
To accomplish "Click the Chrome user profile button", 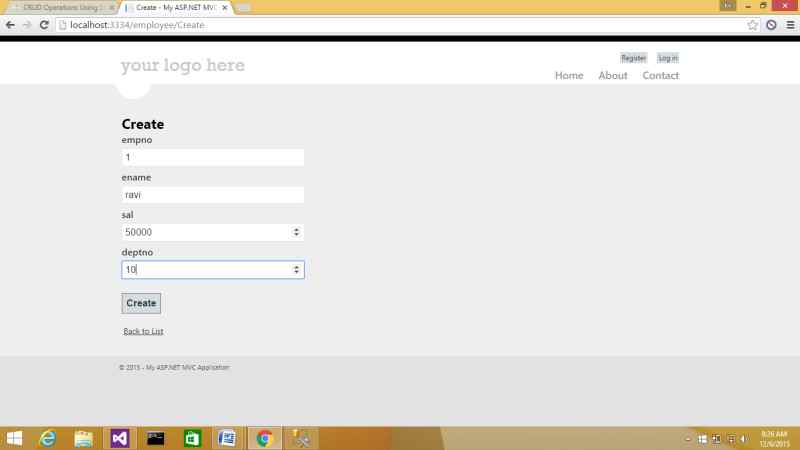I will tap(728, 6).
